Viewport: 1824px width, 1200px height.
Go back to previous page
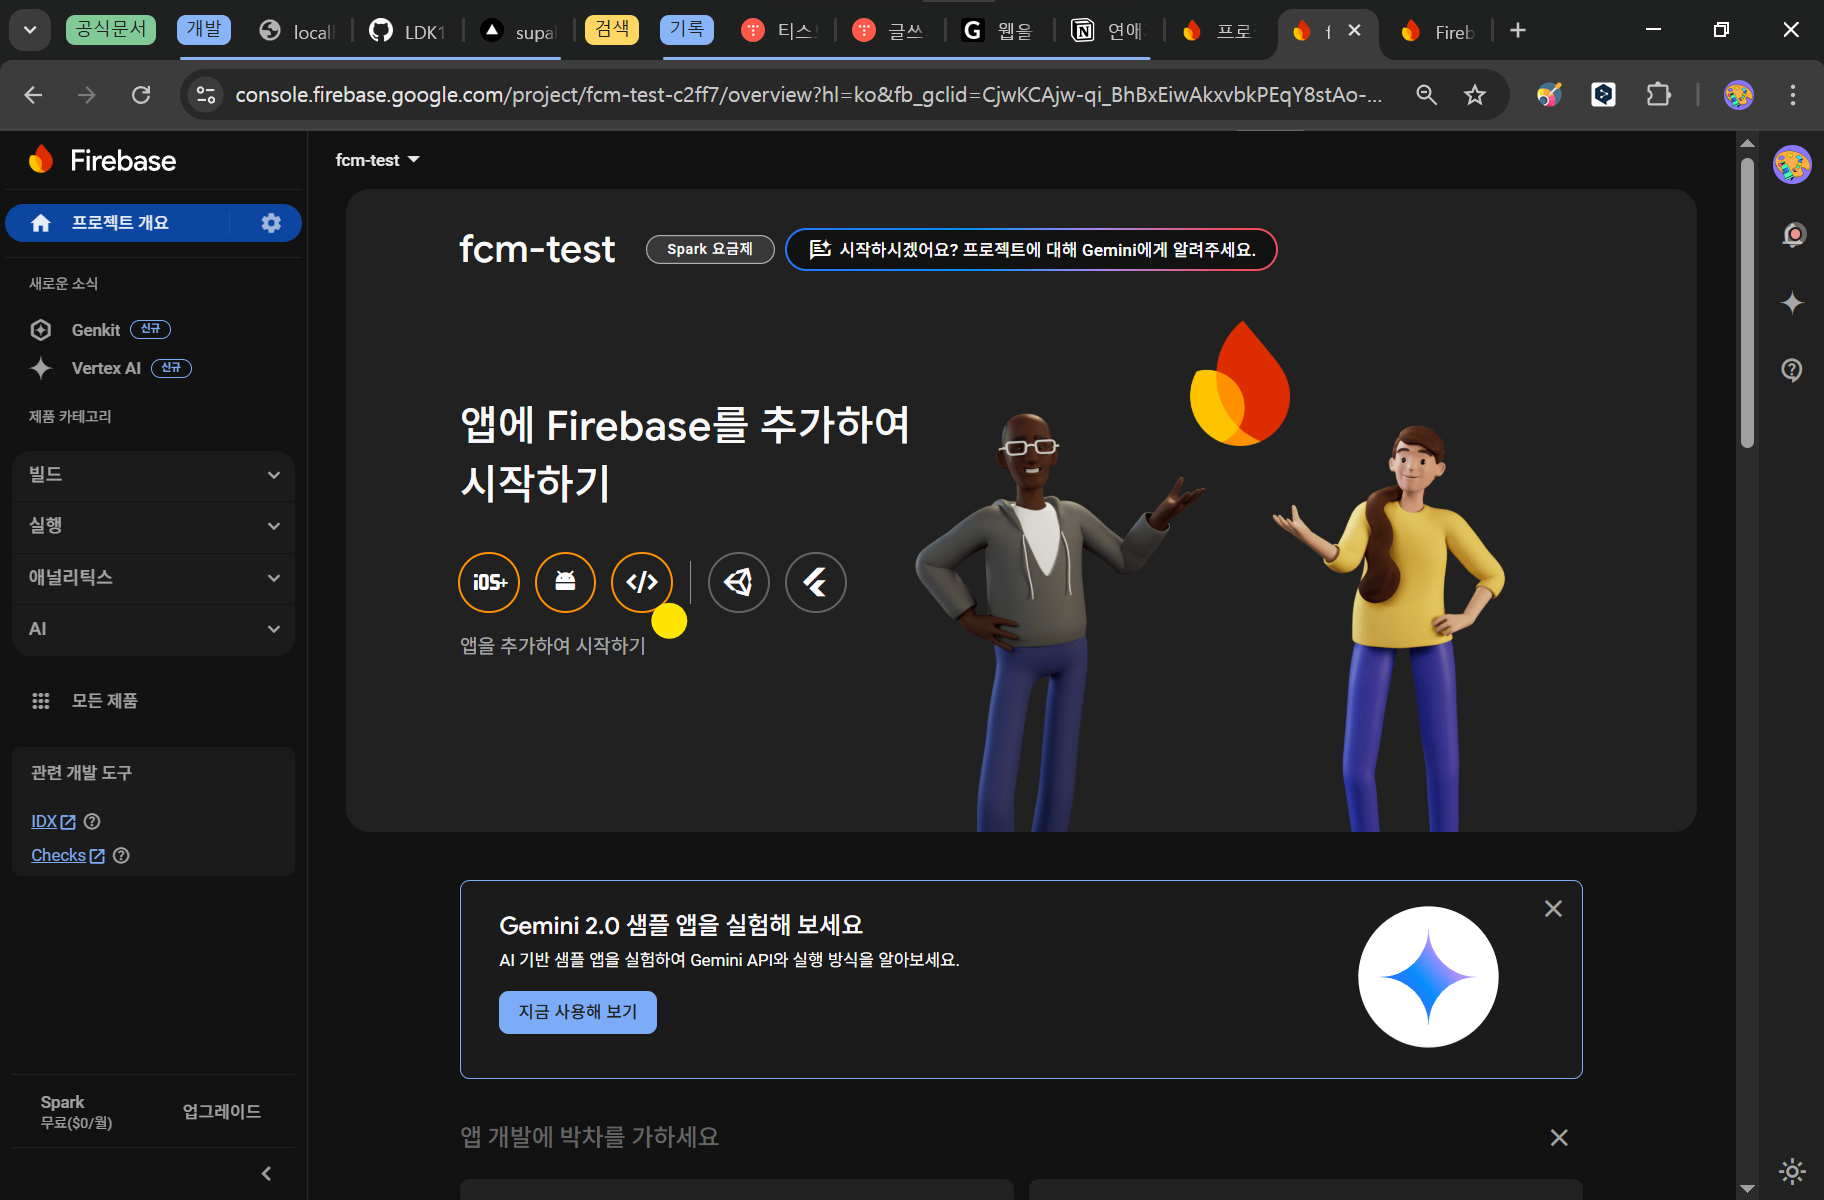pos(33,95)
